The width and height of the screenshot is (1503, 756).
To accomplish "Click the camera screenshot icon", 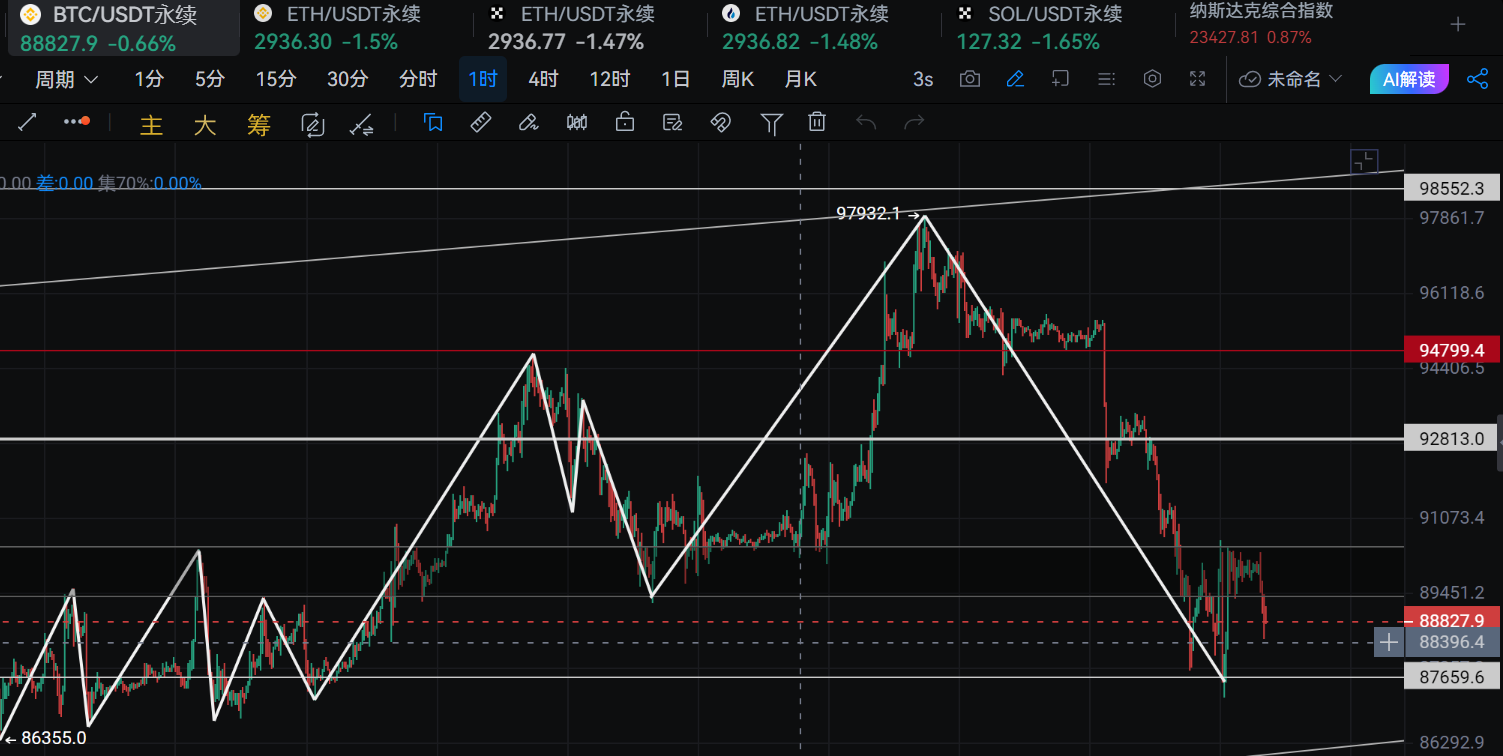I will point(969,79).
